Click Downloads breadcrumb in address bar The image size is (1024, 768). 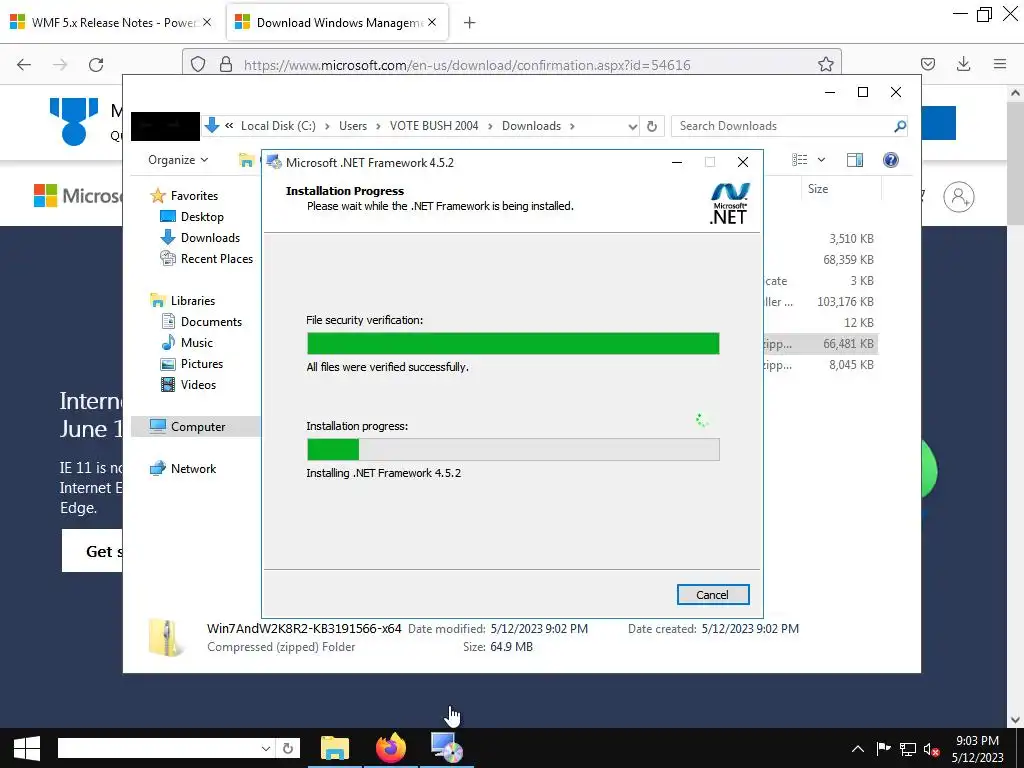click(531, 125)
